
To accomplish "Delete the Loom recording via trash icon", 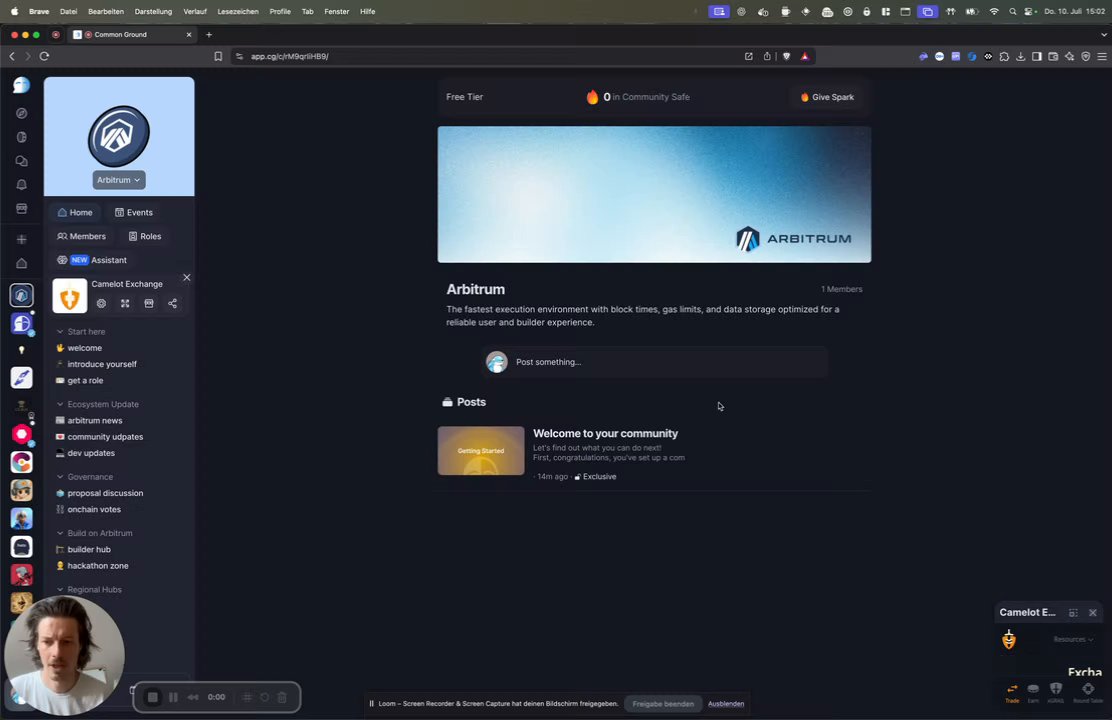I will point(282,697).
